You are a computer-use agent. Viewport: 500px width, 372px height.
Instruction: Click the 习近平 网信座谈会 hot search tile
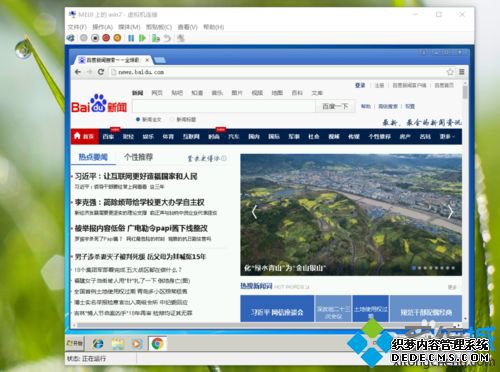(277, 308)
